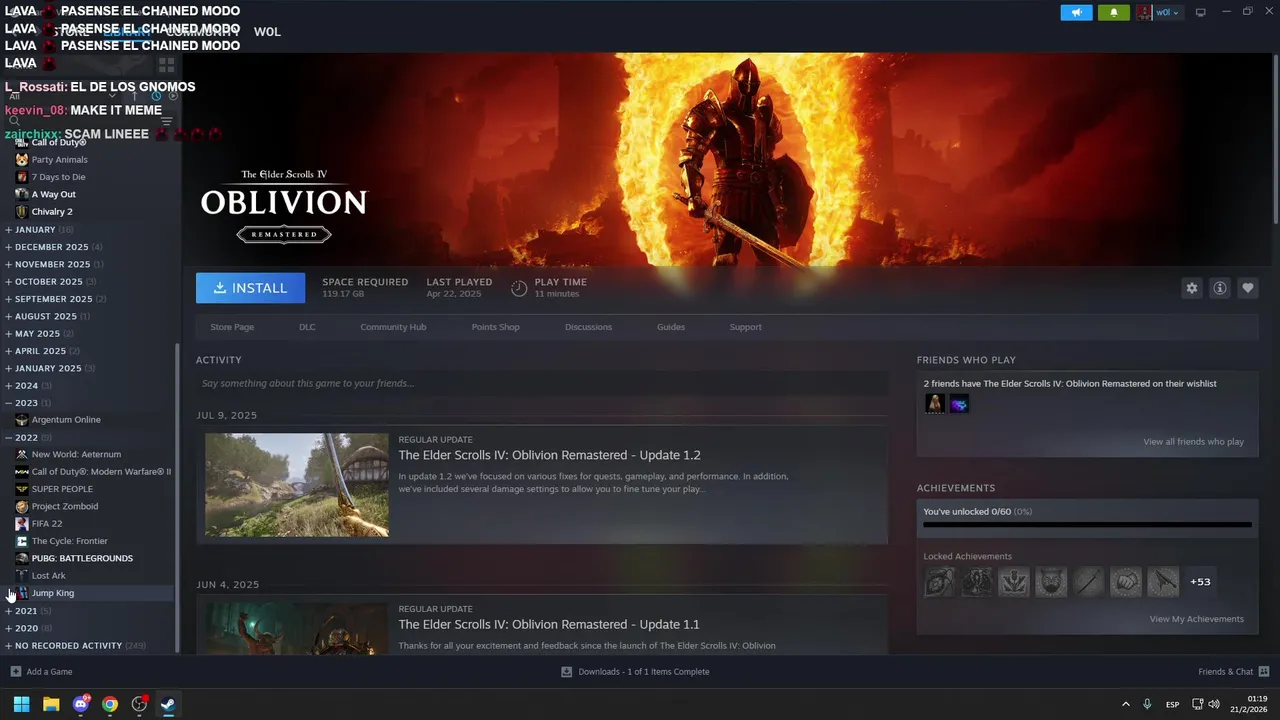Select the SUPER PEOPLE game icon
1280x720 pixels.
click(x=22, y=489)
